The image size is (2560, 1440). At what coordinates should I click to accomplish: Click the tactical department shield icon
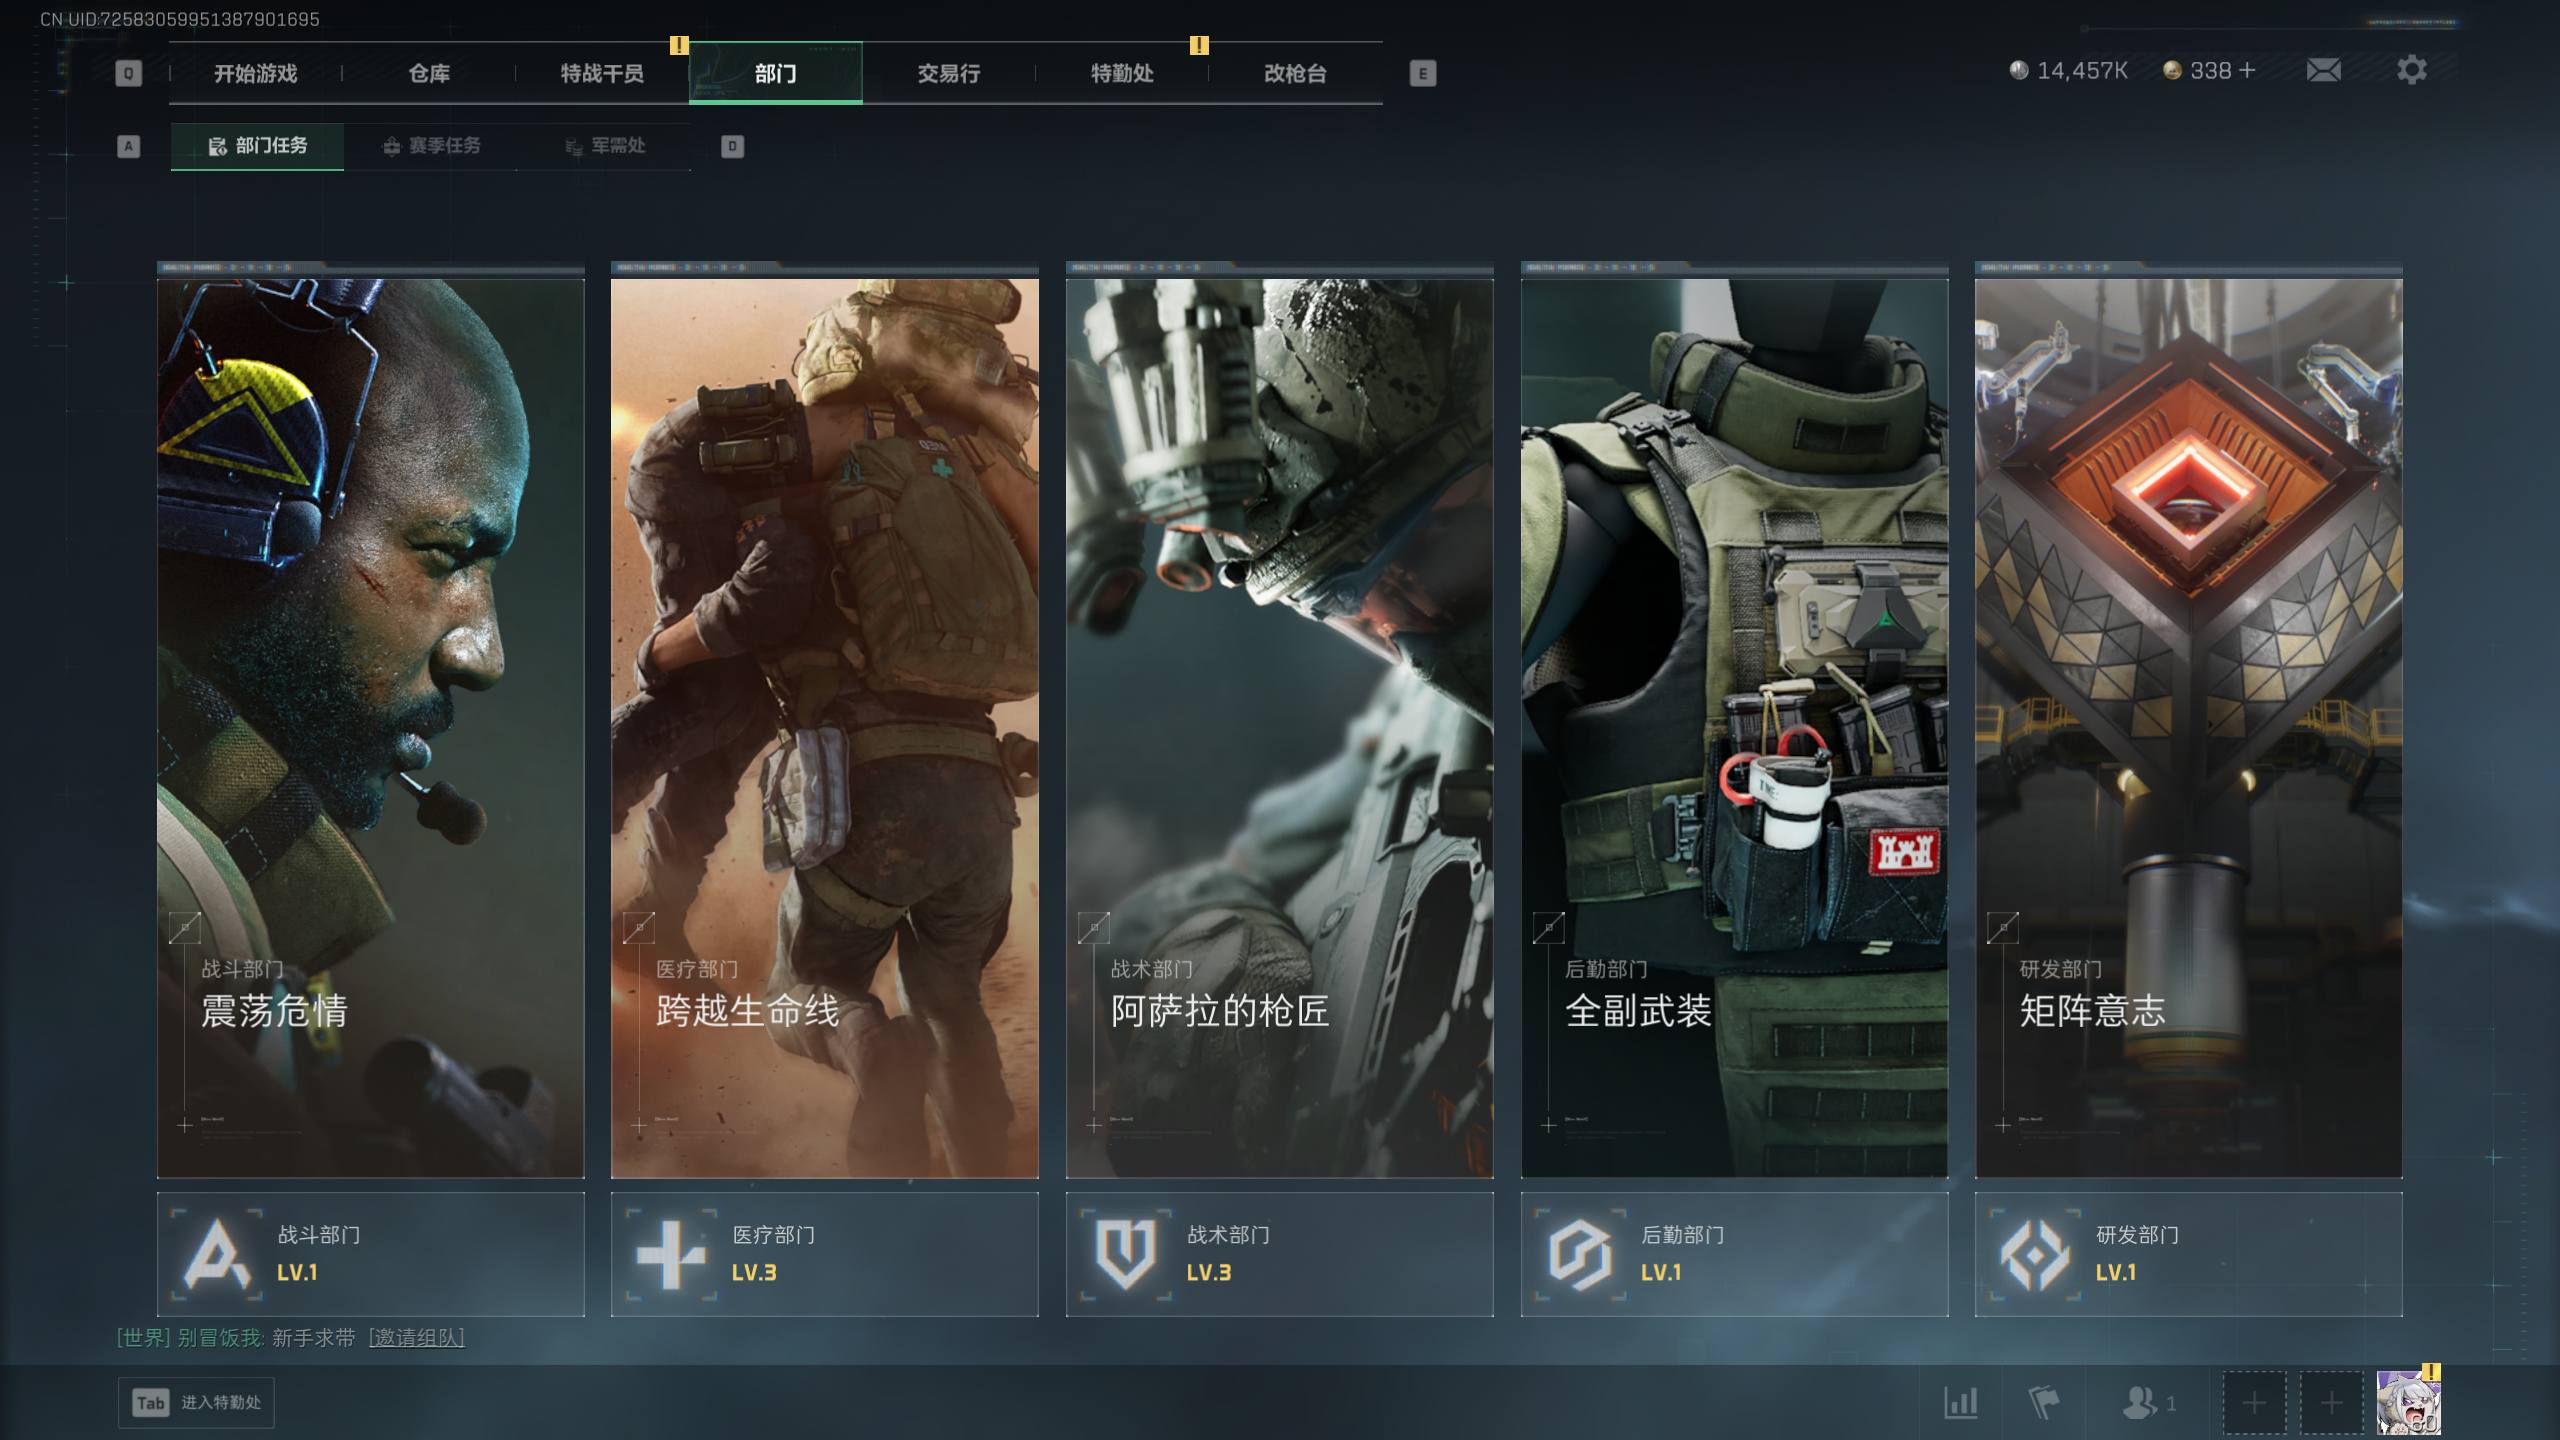(1125, 1254)
